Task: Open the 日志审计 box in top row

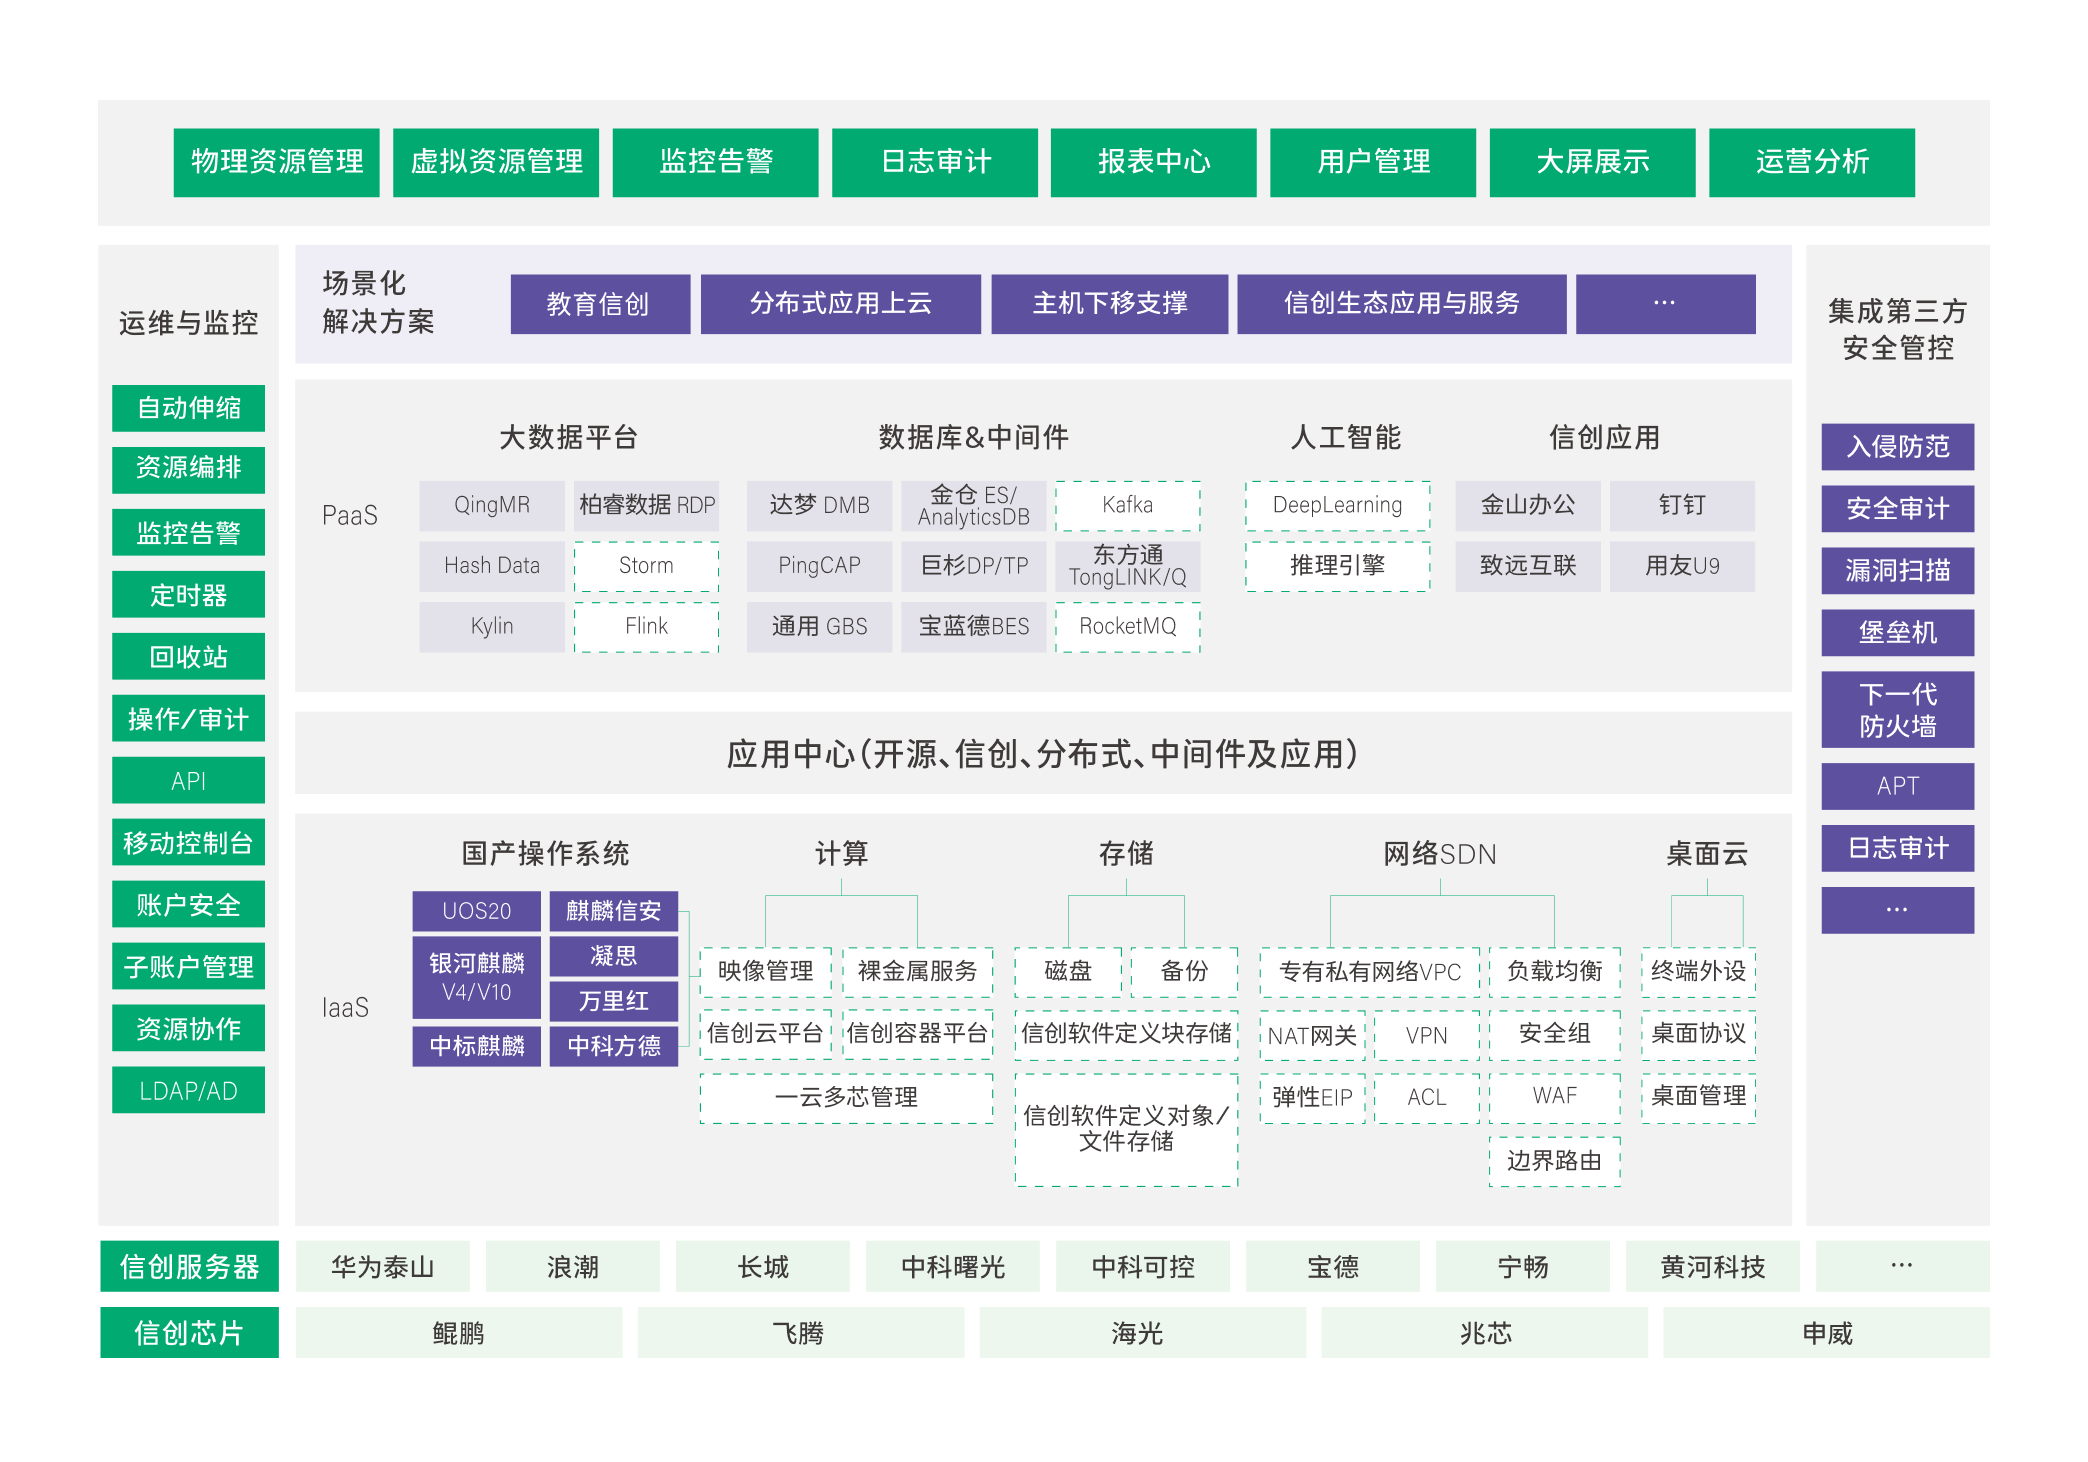Action: point(935,162)
